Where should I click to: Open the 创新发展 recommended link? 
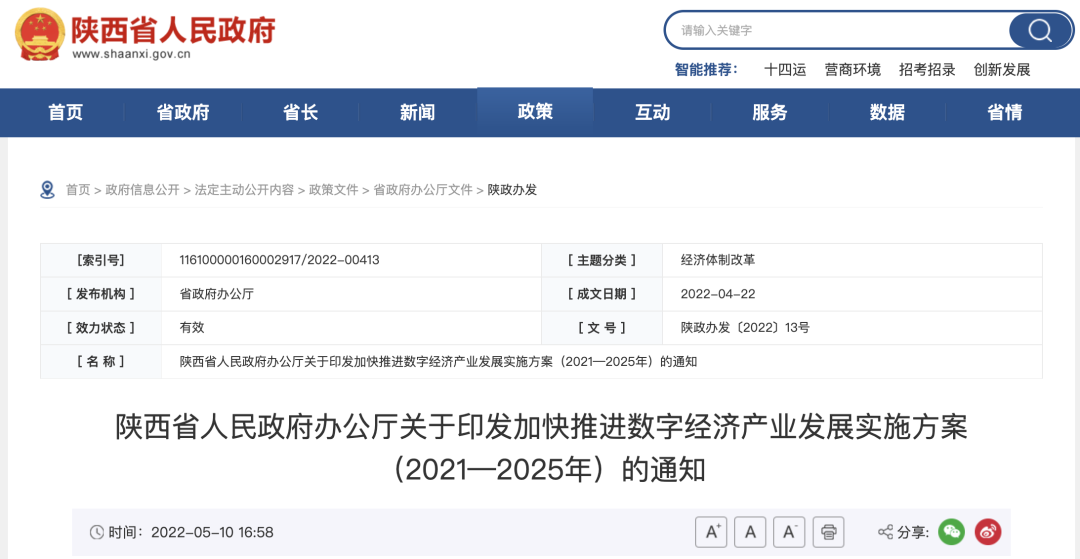pos(1002,70)
